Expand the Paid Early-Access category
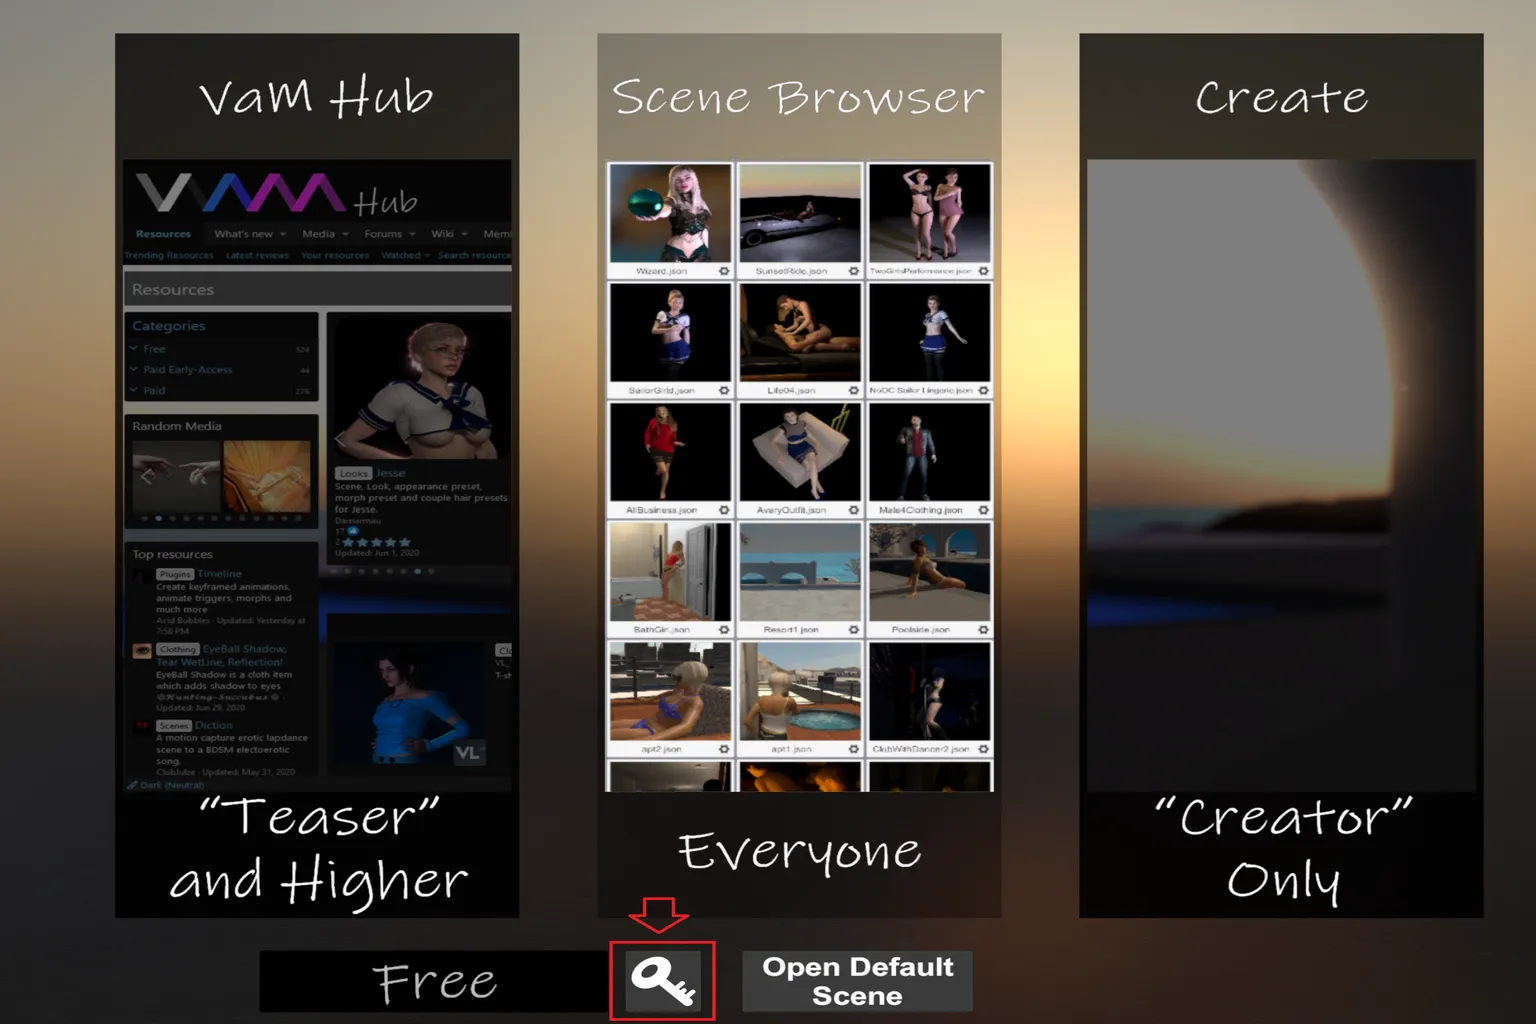The width and height of the screenshot is (1536, 1024). (187, 370)
